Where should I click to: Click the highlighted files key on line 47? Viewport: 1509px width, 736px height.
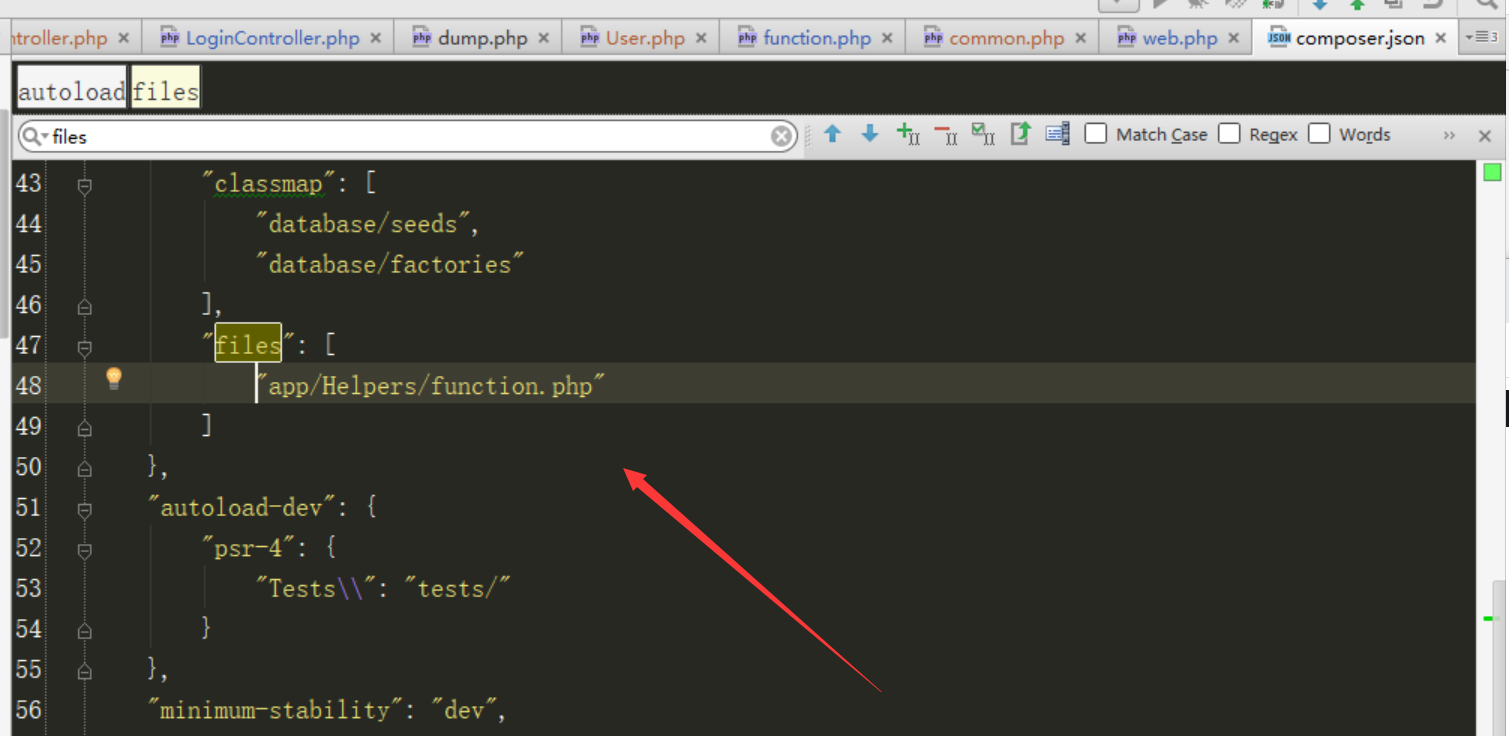pyautogui.click(x=248, y=344)
